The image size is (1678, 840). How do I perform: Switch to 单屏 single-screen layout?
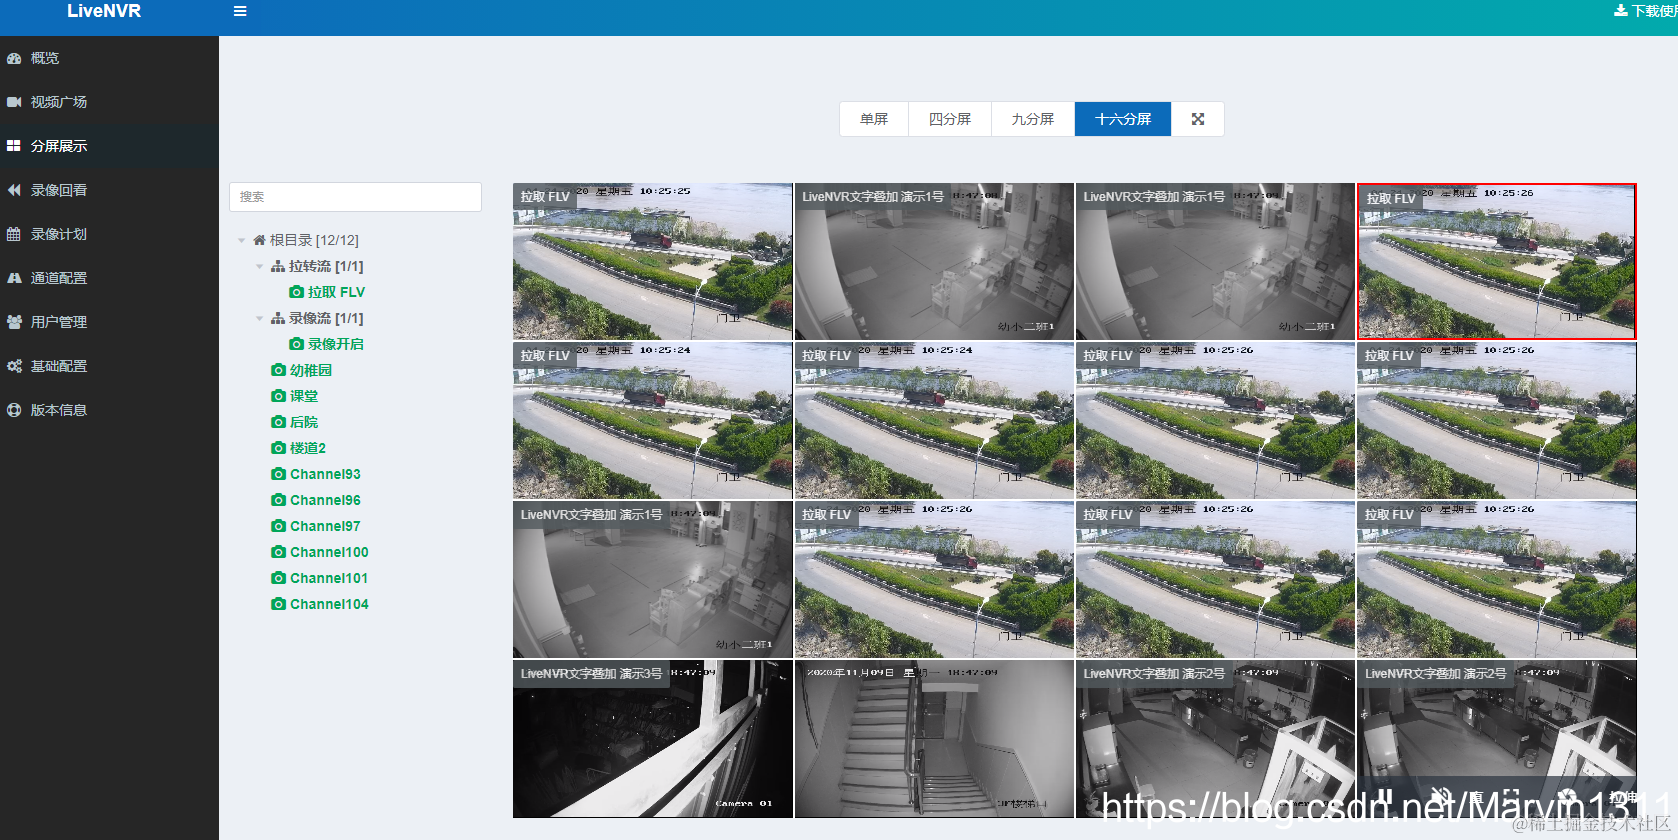(x=874, y=119)
